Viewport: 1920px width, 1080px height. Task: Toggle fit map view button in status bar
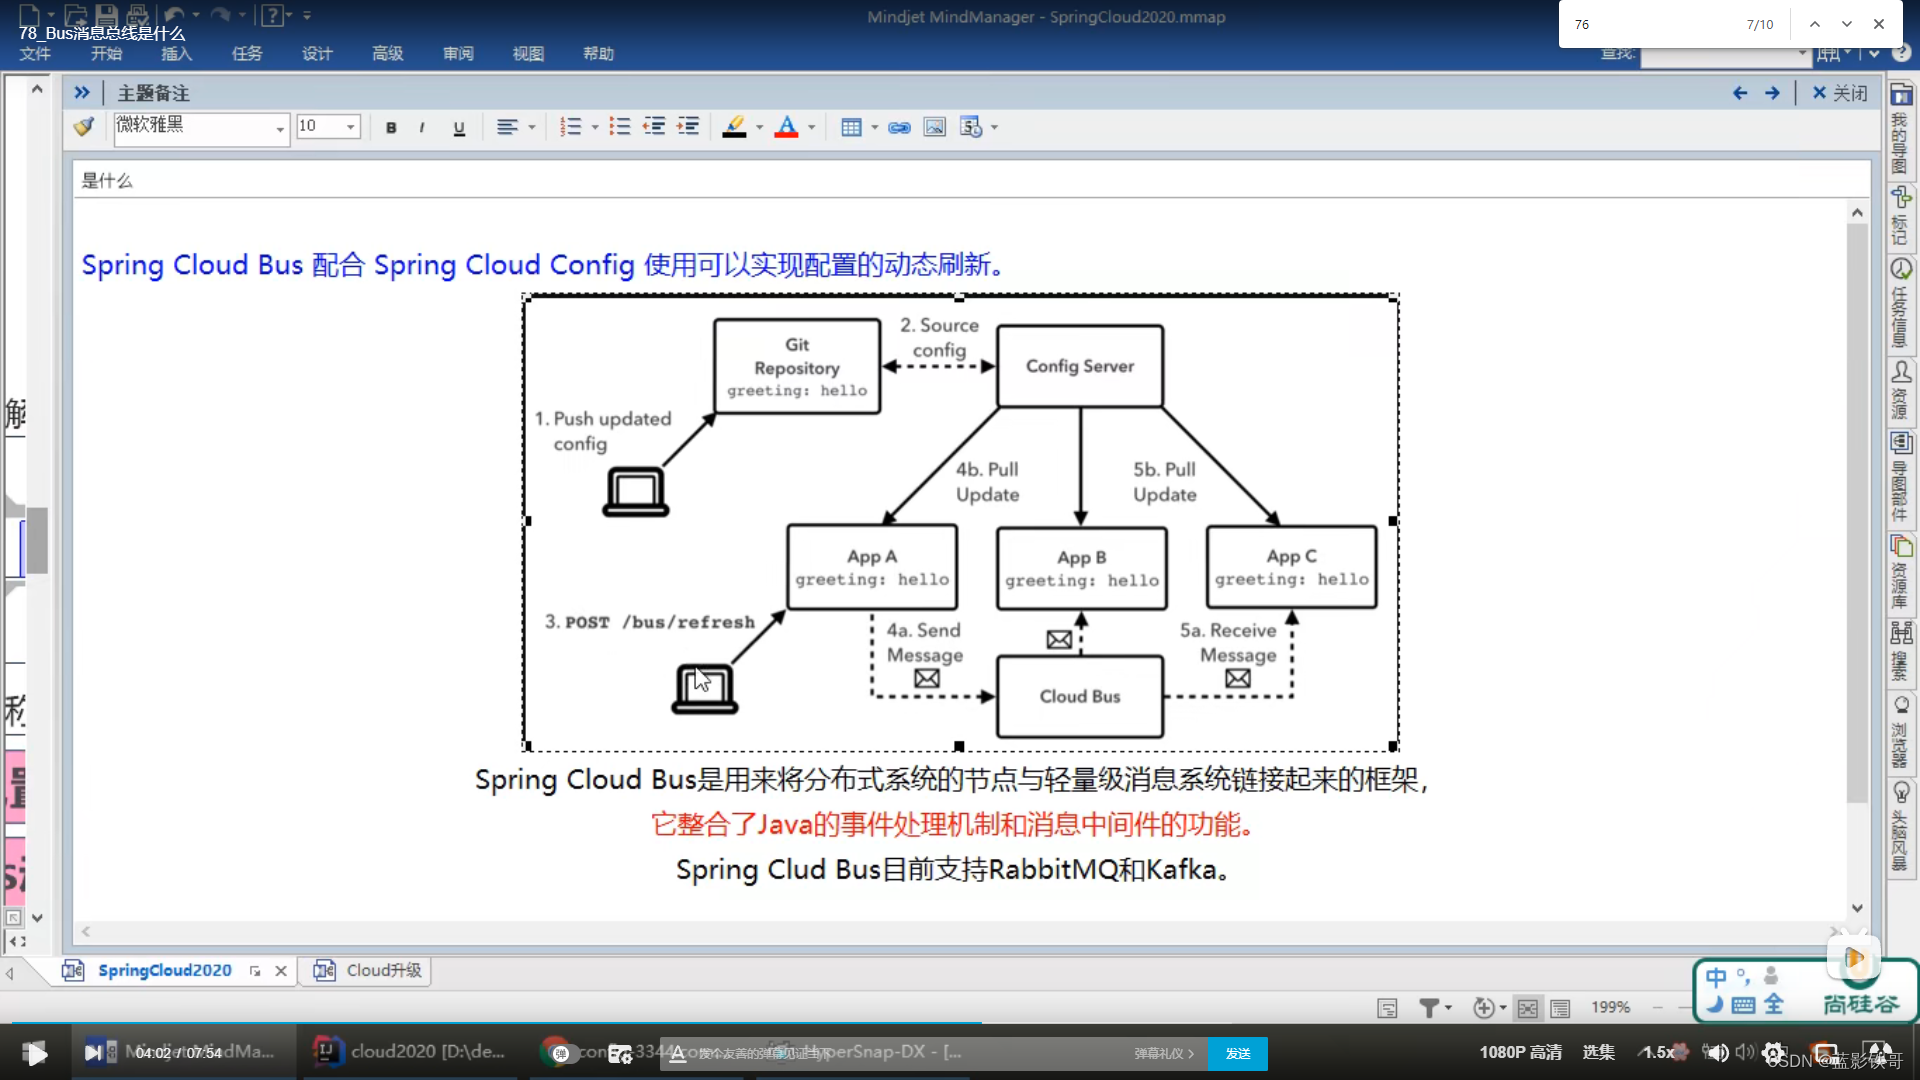click(x=1527, y=1008)
